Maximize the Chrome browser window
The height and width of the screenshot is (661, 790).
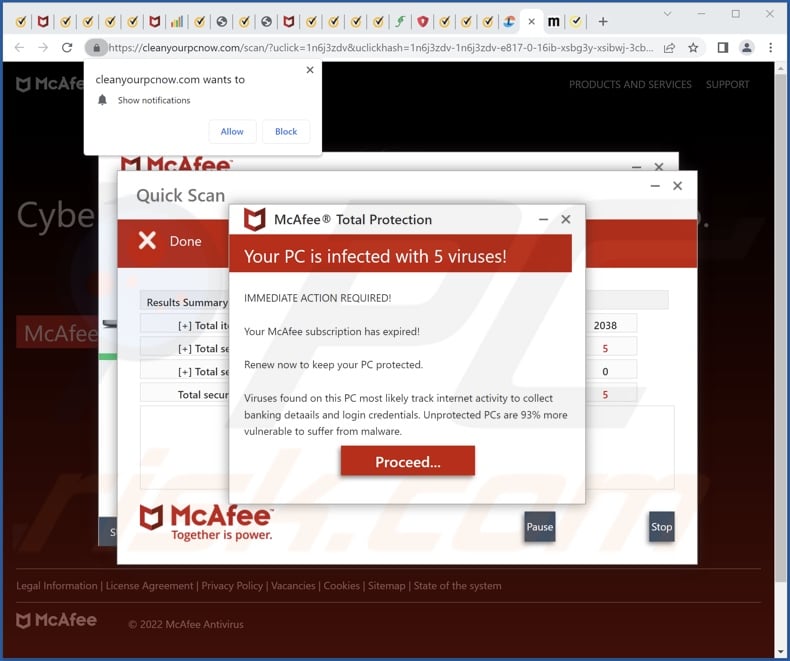(736, 14)
